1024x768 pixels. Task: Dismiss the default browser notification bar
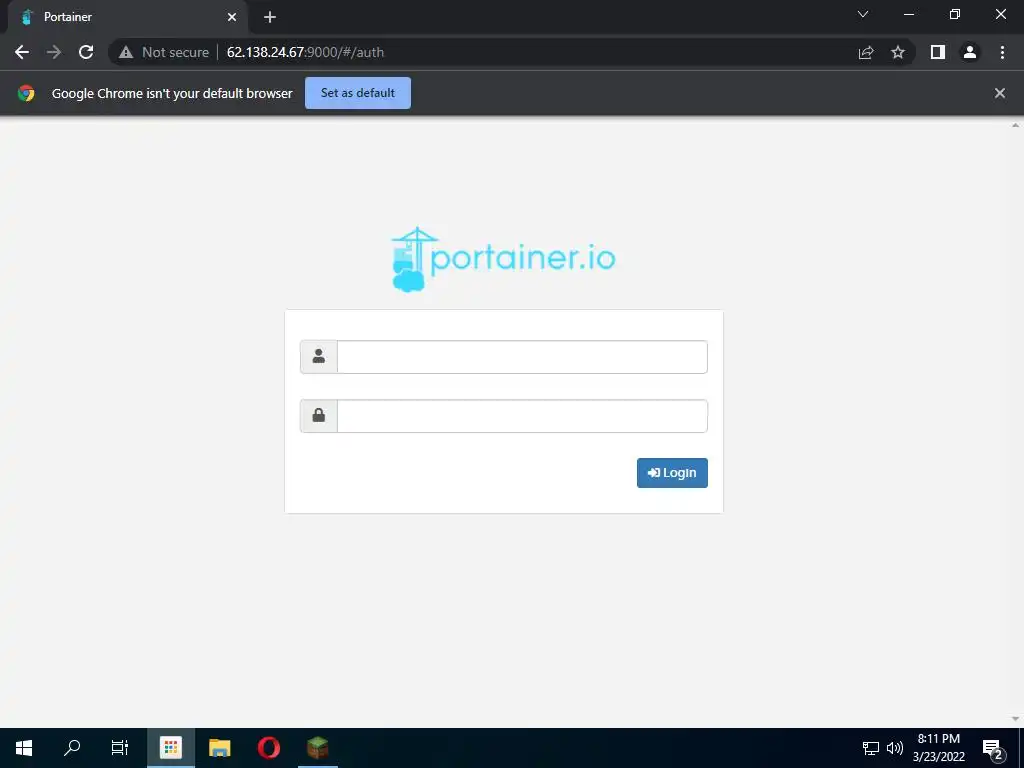(x=1000, y=93)
